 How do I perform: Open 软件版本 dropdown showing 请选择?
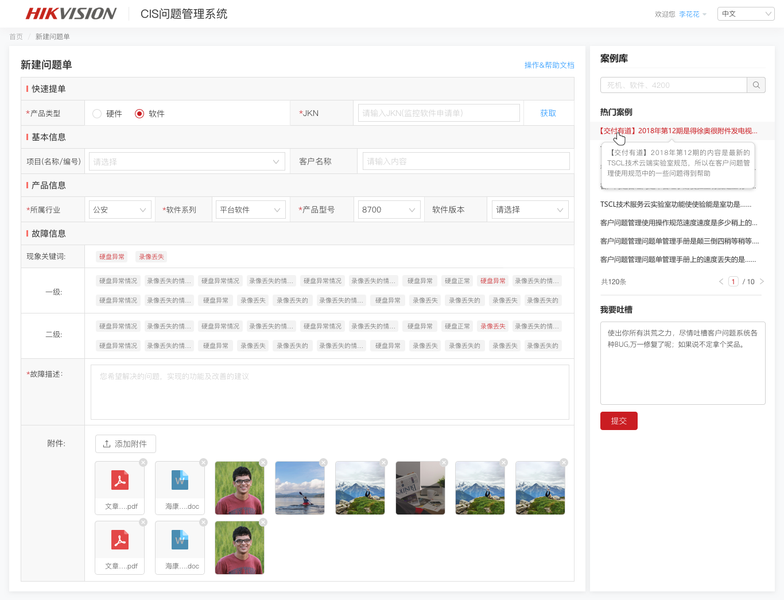[x=530, y=210]
